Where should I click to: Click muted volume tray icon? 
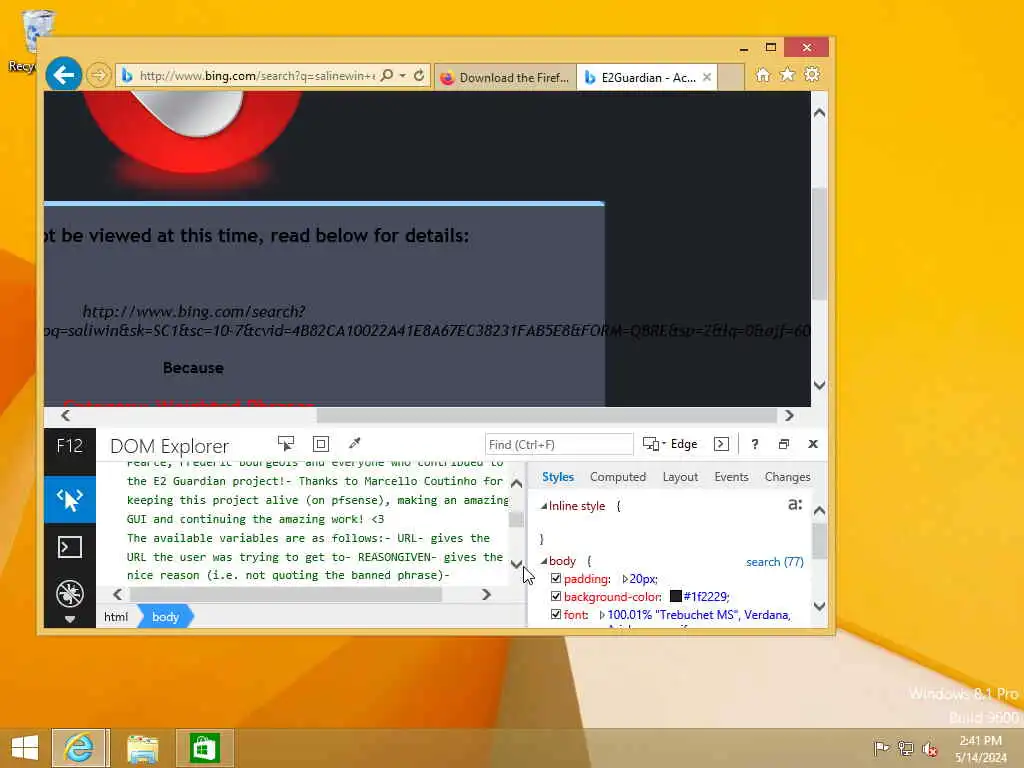pos(929,748)
